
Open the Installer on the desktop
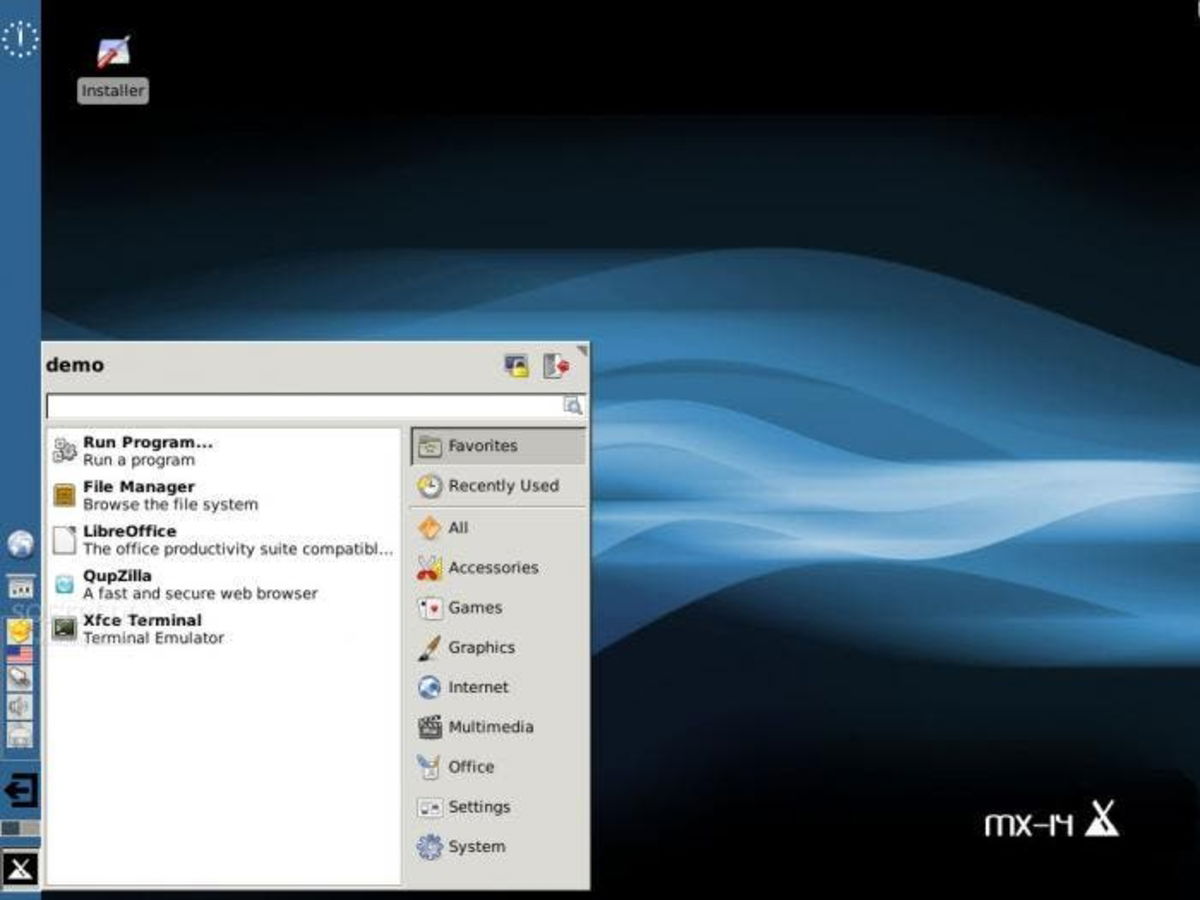coord(112,50)
